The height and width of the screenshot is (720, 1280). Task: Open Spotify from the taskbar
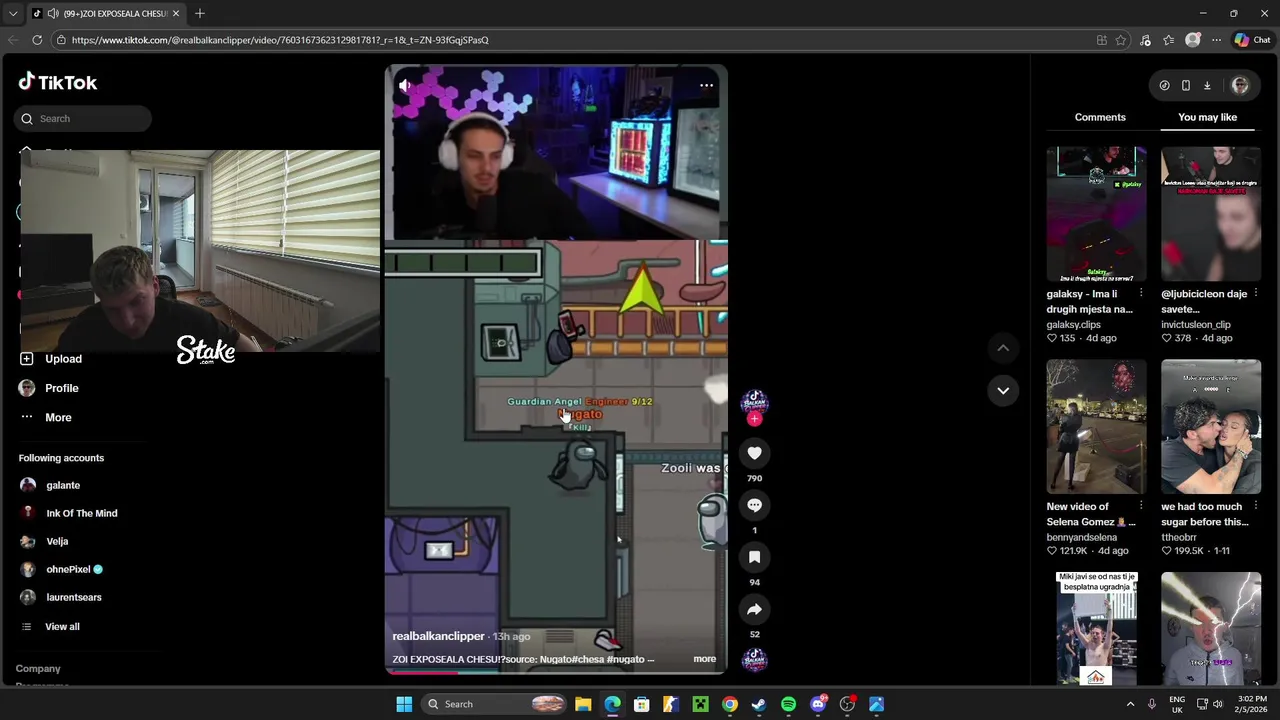[x=788, y=704]
